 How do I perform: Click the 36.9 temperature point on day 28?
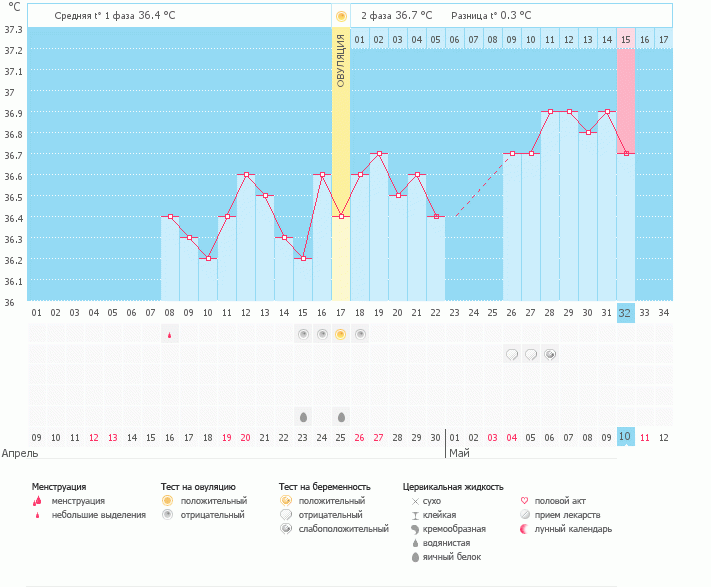(550, 112)
